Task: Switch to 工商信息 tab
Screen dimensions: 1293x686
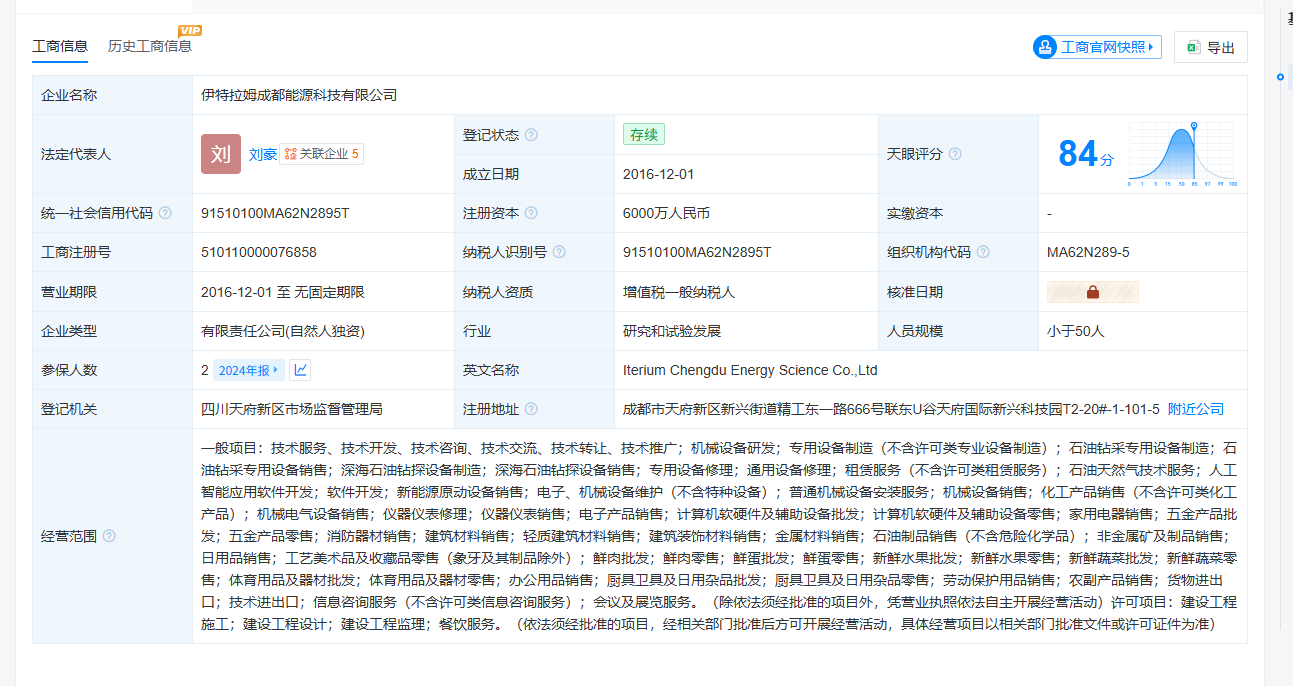Action: (60, 46)
